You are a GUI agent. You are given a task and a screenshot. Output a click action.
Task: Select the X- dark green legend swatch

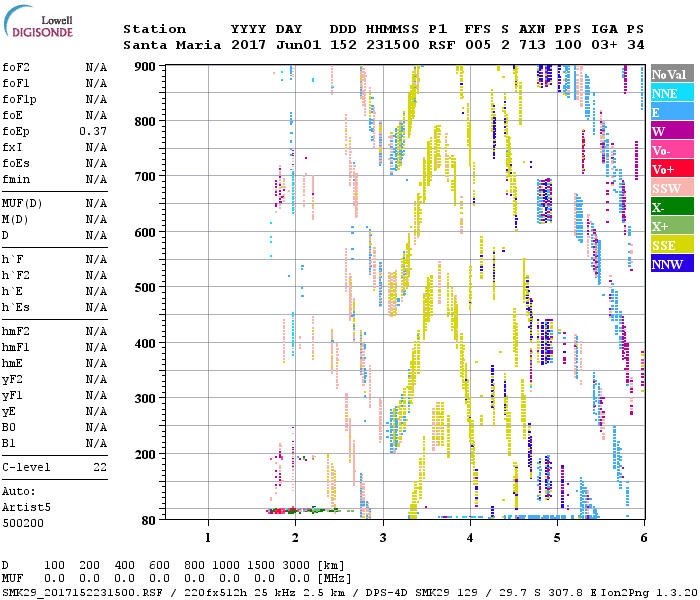672,207
